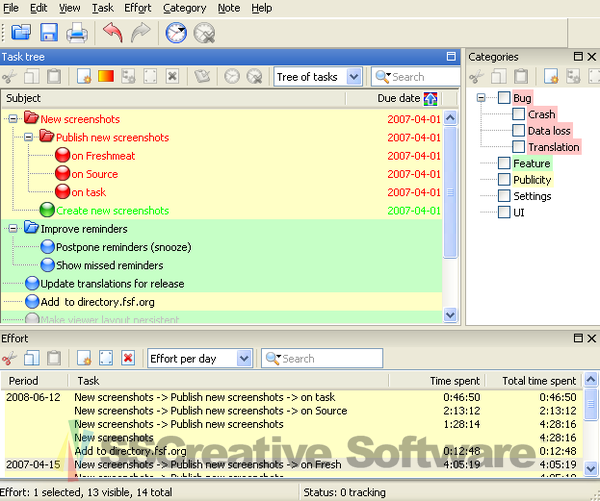Open the Effort per day dropdown
The image size is (600, 501).
tap(244, 359)
